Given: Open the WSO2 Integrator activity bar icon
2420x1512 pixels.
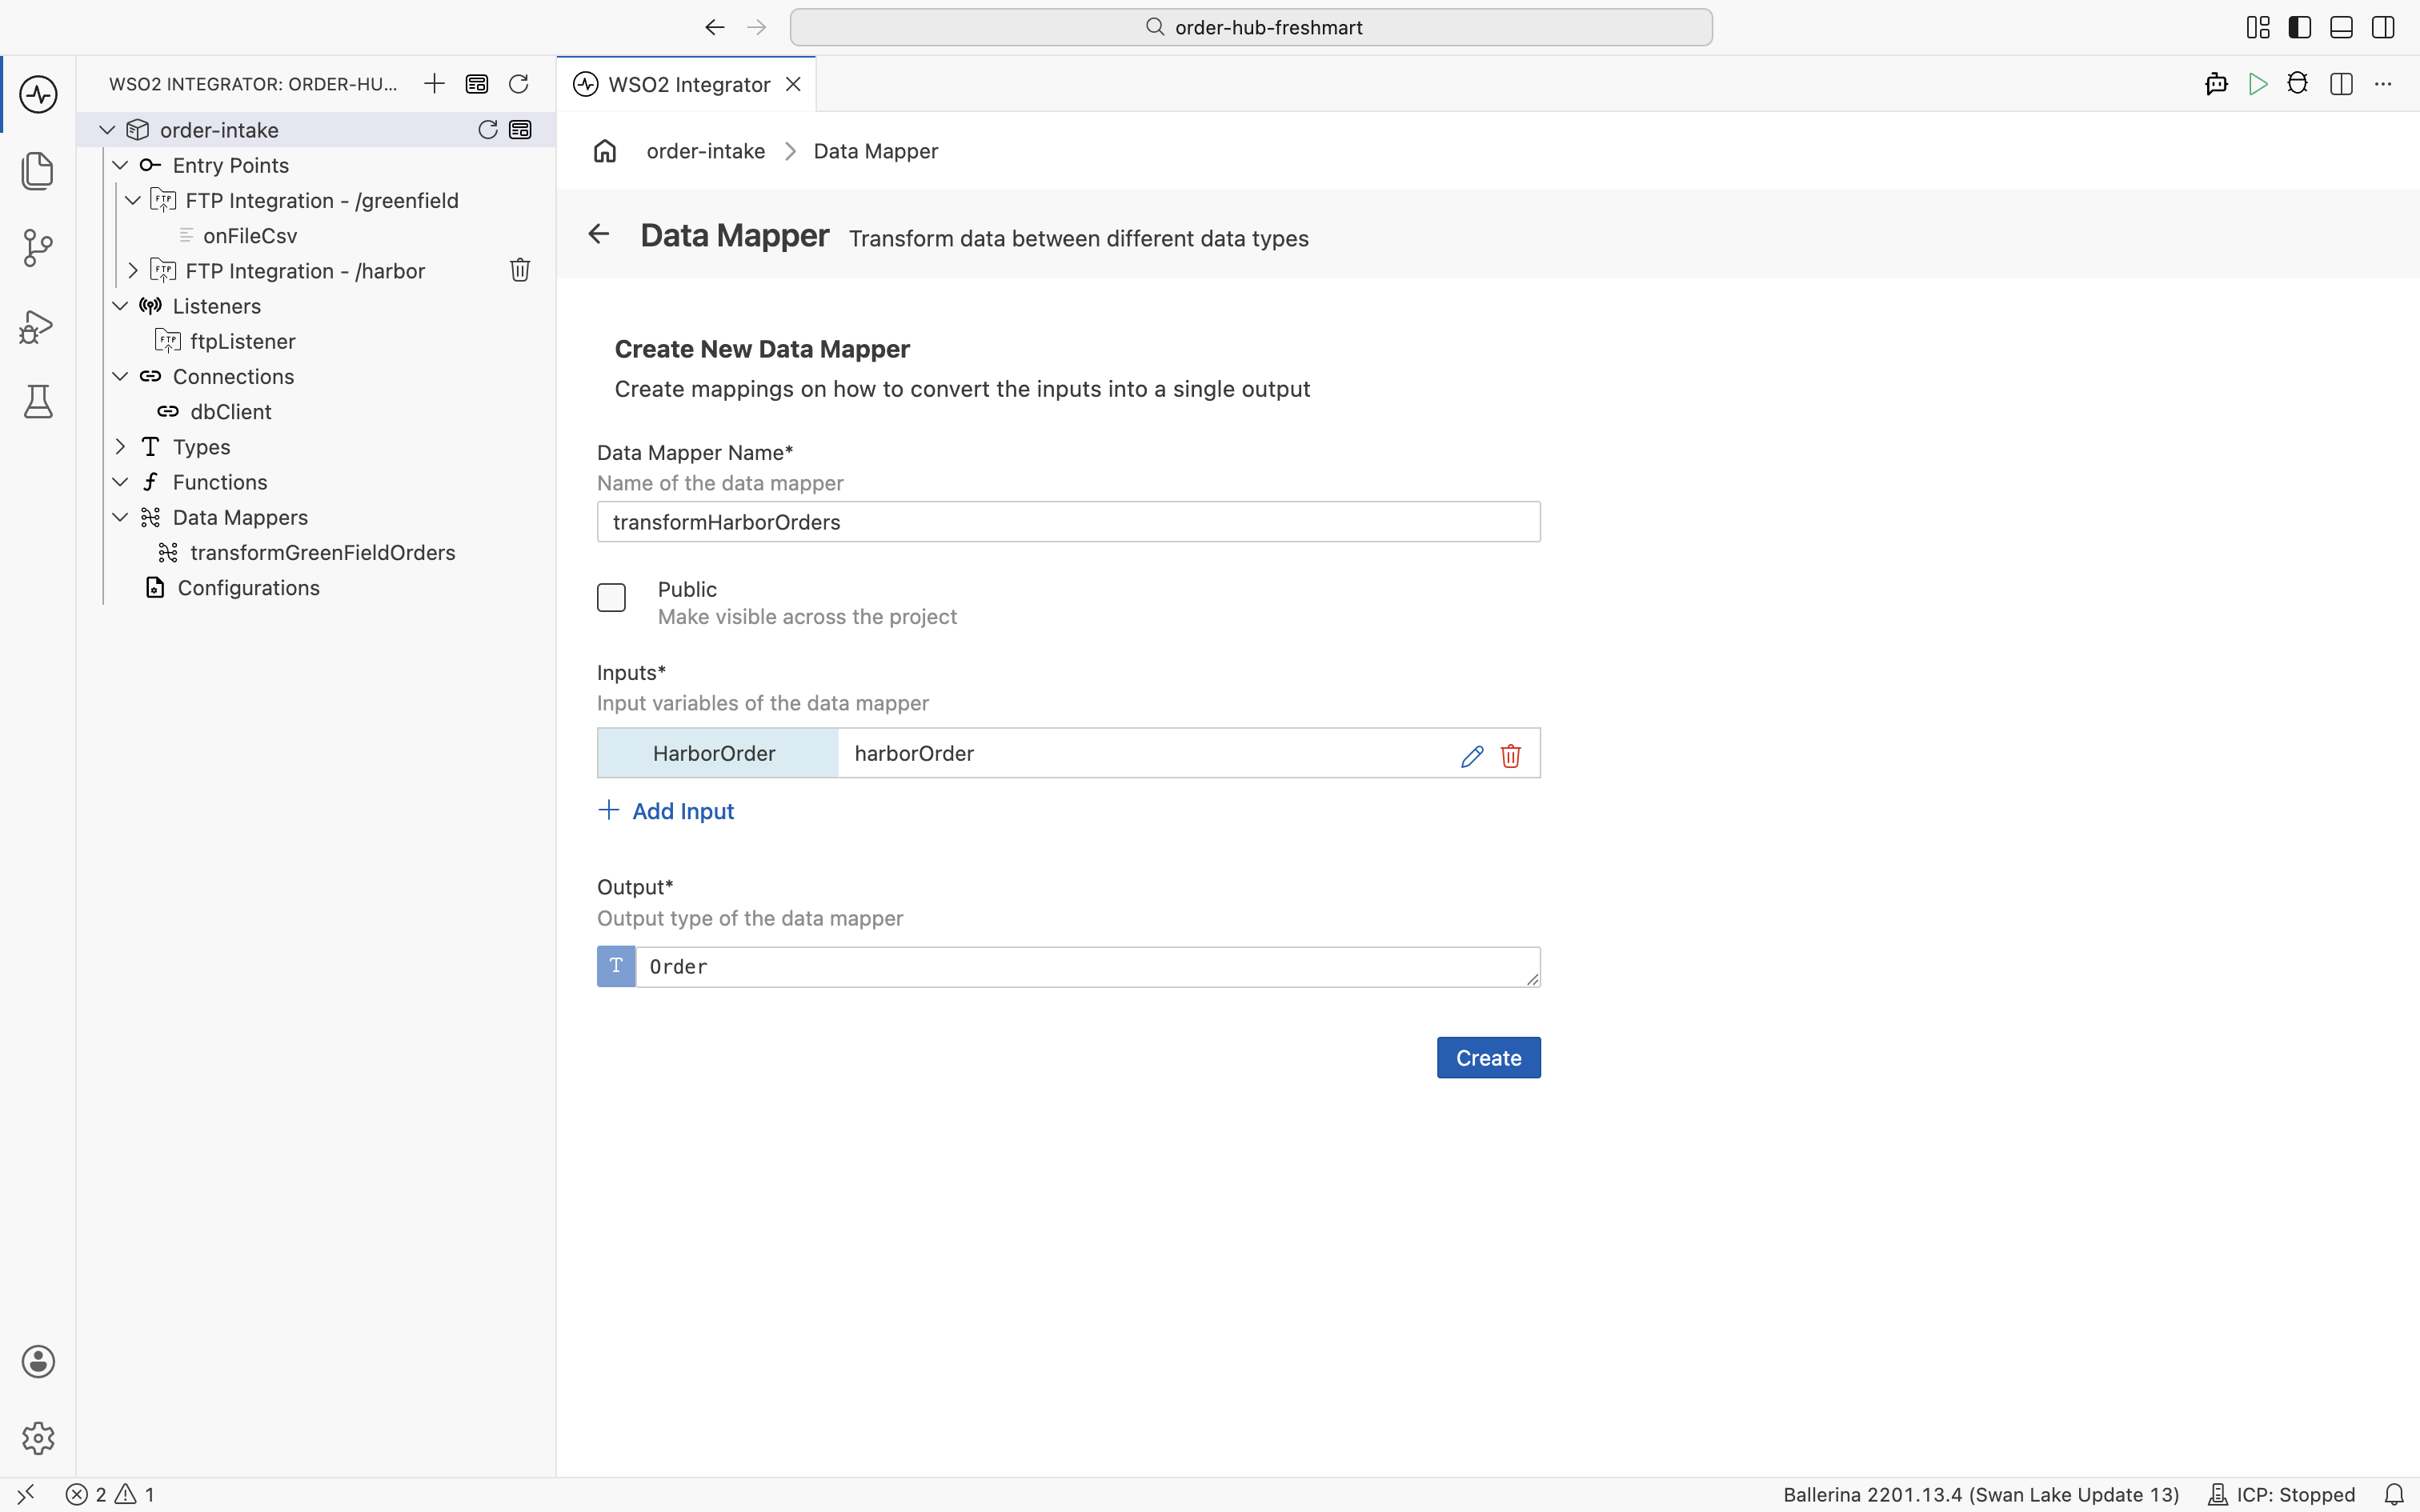Looking at the screenshot, I should click(38, 95).
